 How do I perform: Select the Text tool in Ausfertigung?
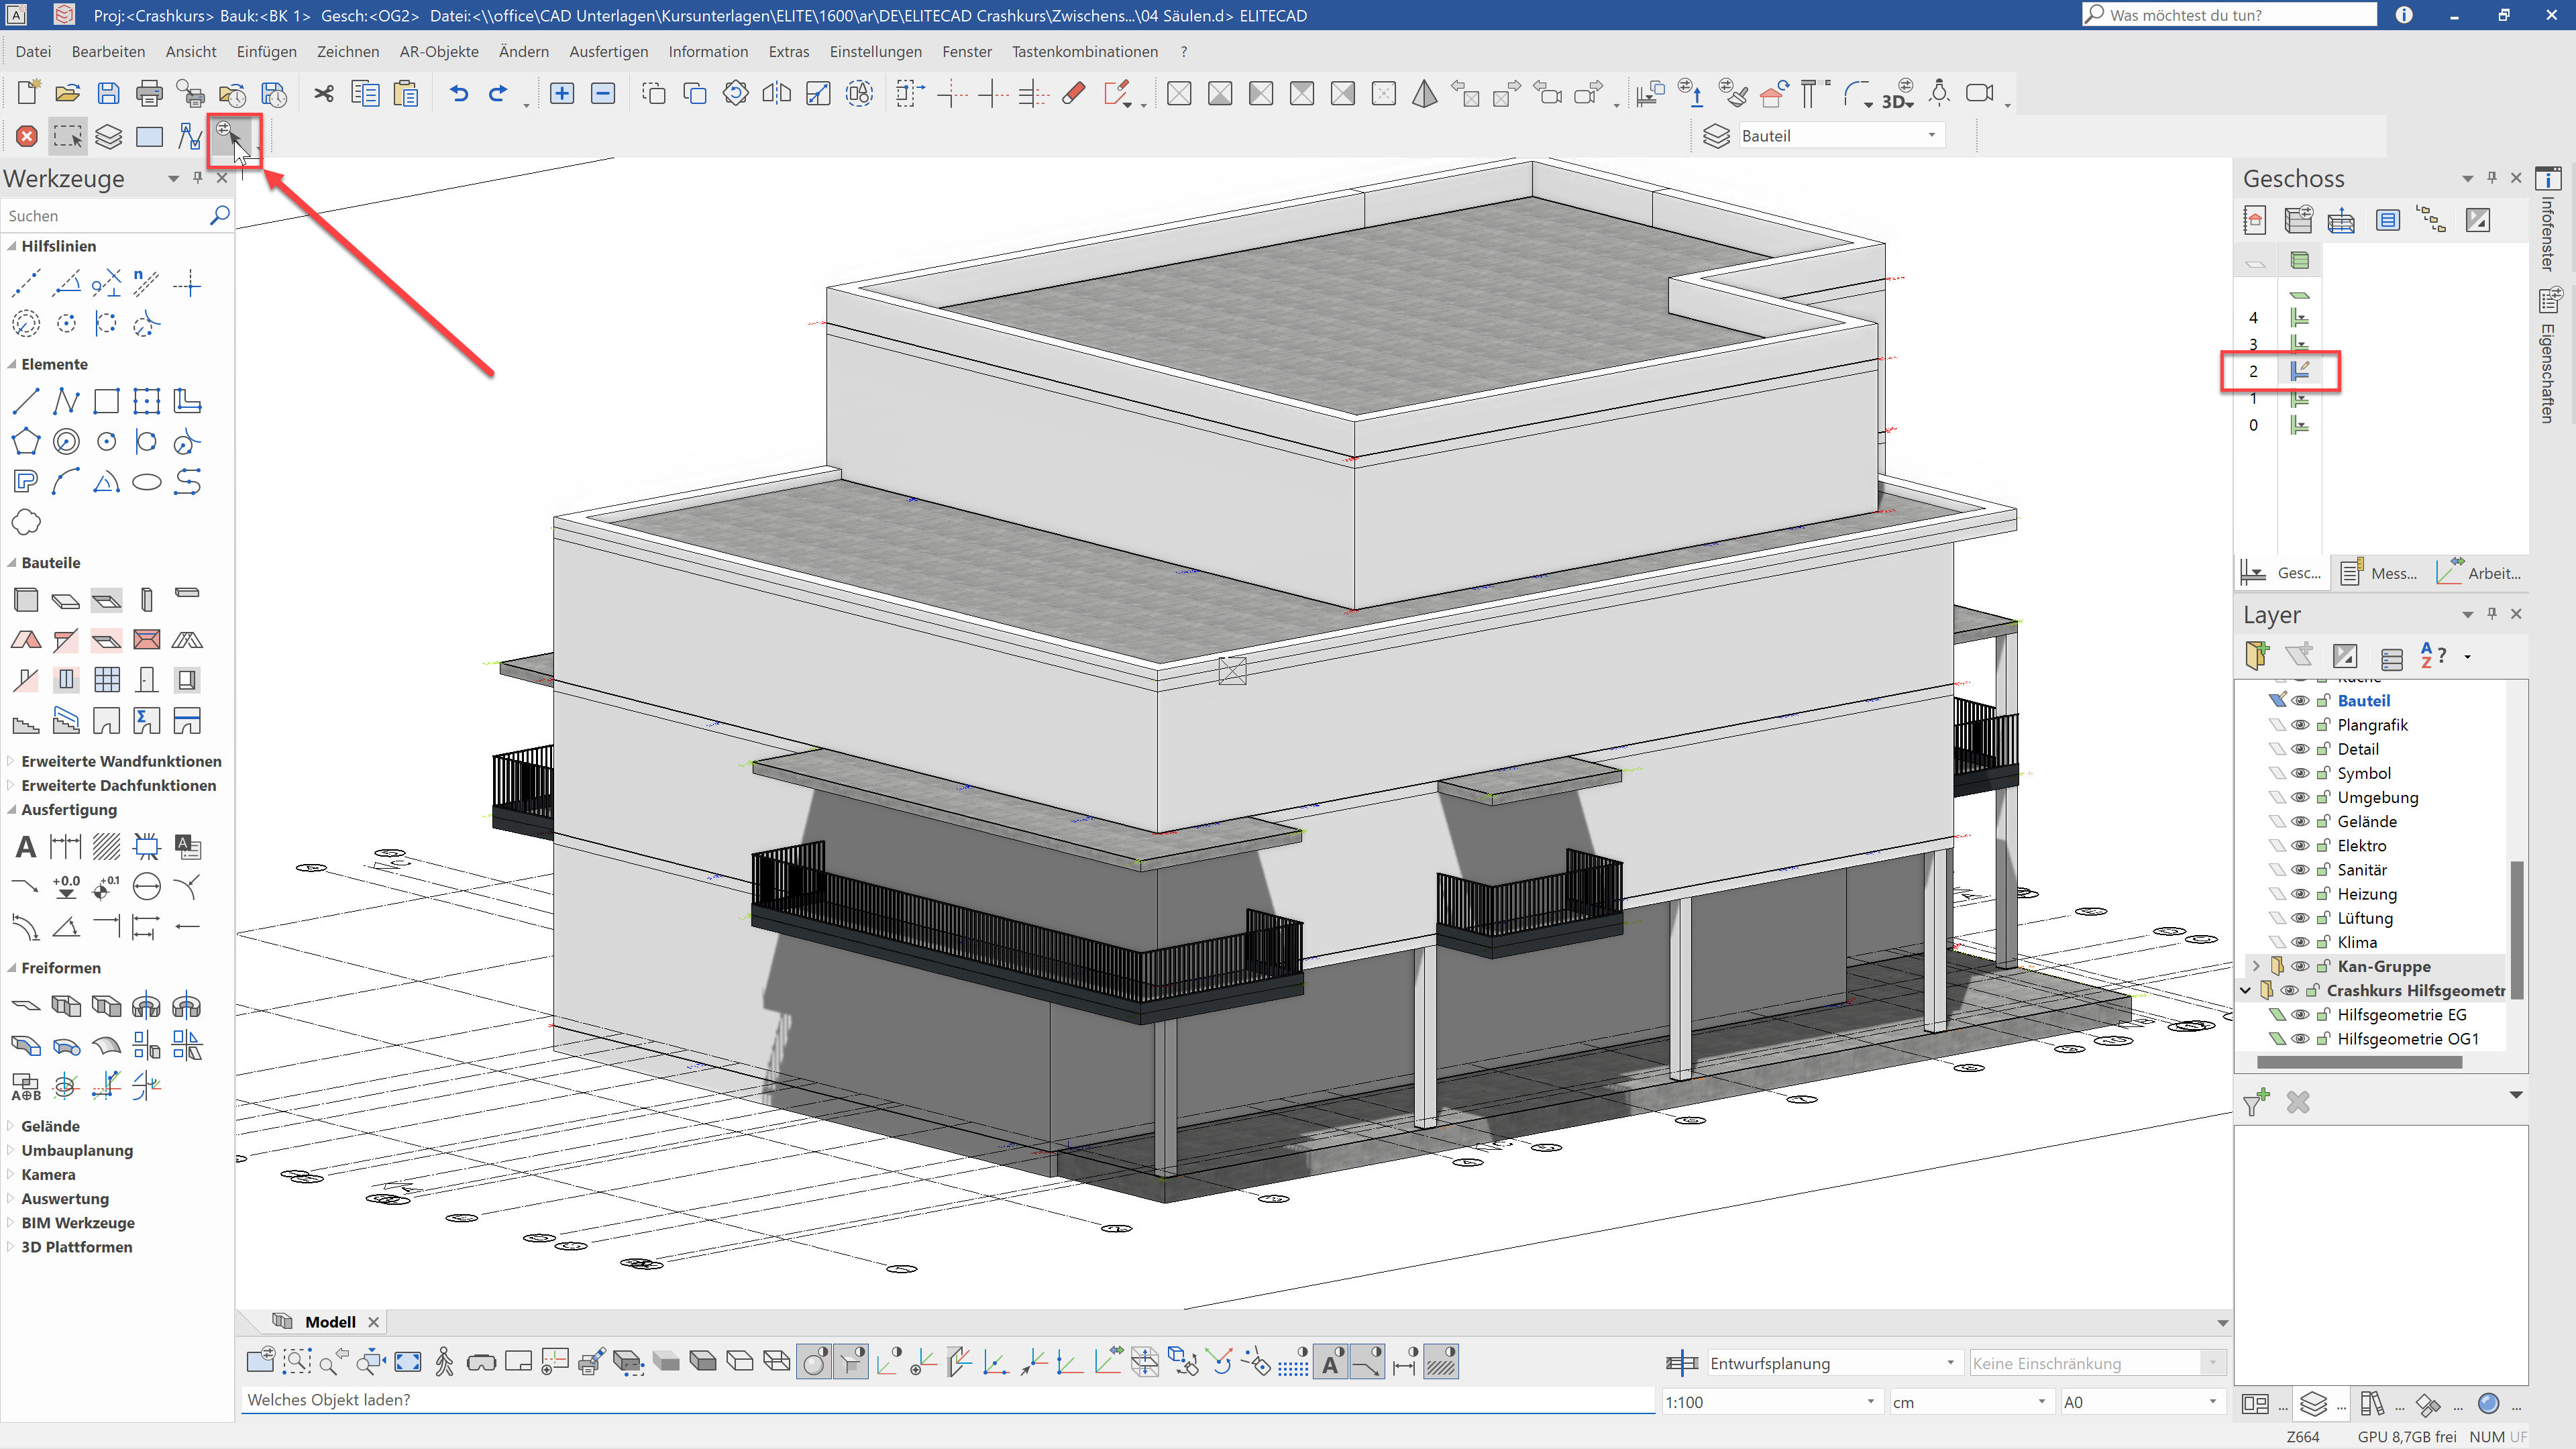(x=26, y=847)
